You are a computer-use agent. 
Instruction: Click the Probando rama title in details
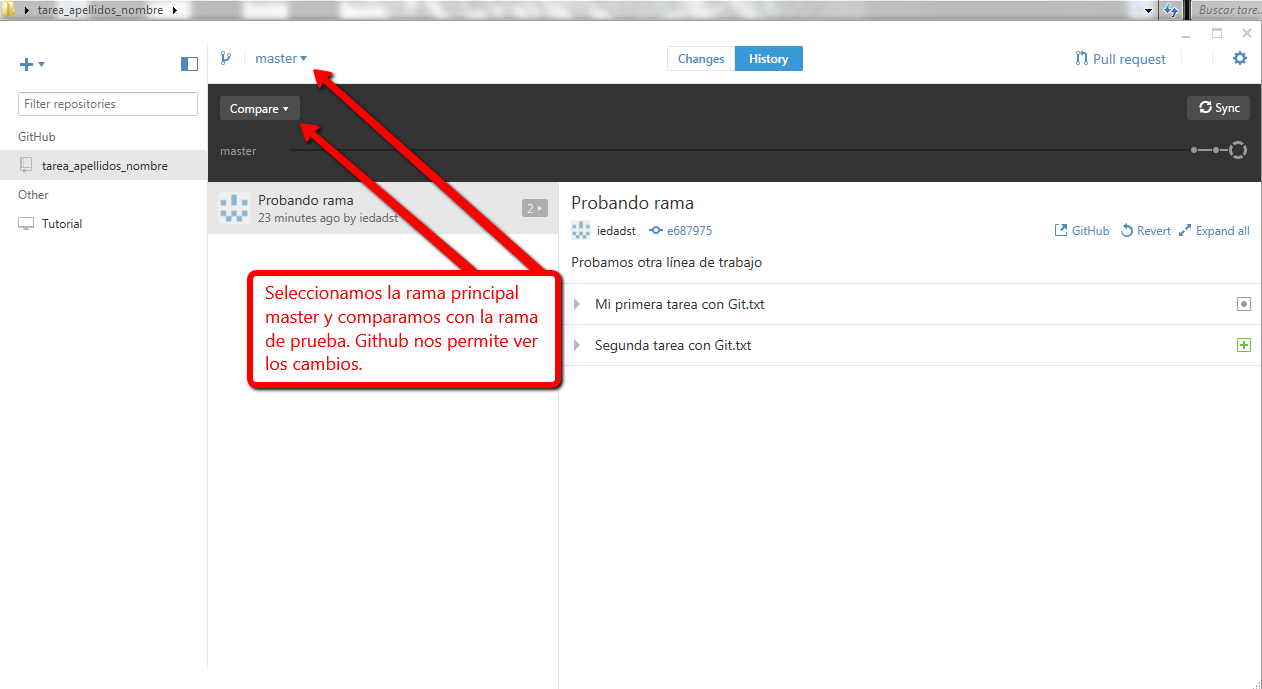tap(632, 203)
